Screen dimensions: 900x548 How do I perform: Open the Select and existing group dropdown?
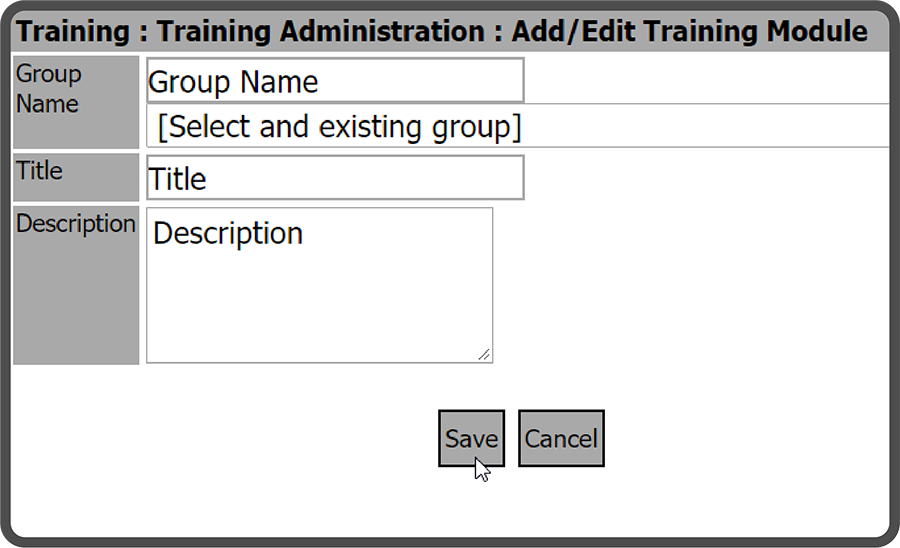(x=518, y=127)
